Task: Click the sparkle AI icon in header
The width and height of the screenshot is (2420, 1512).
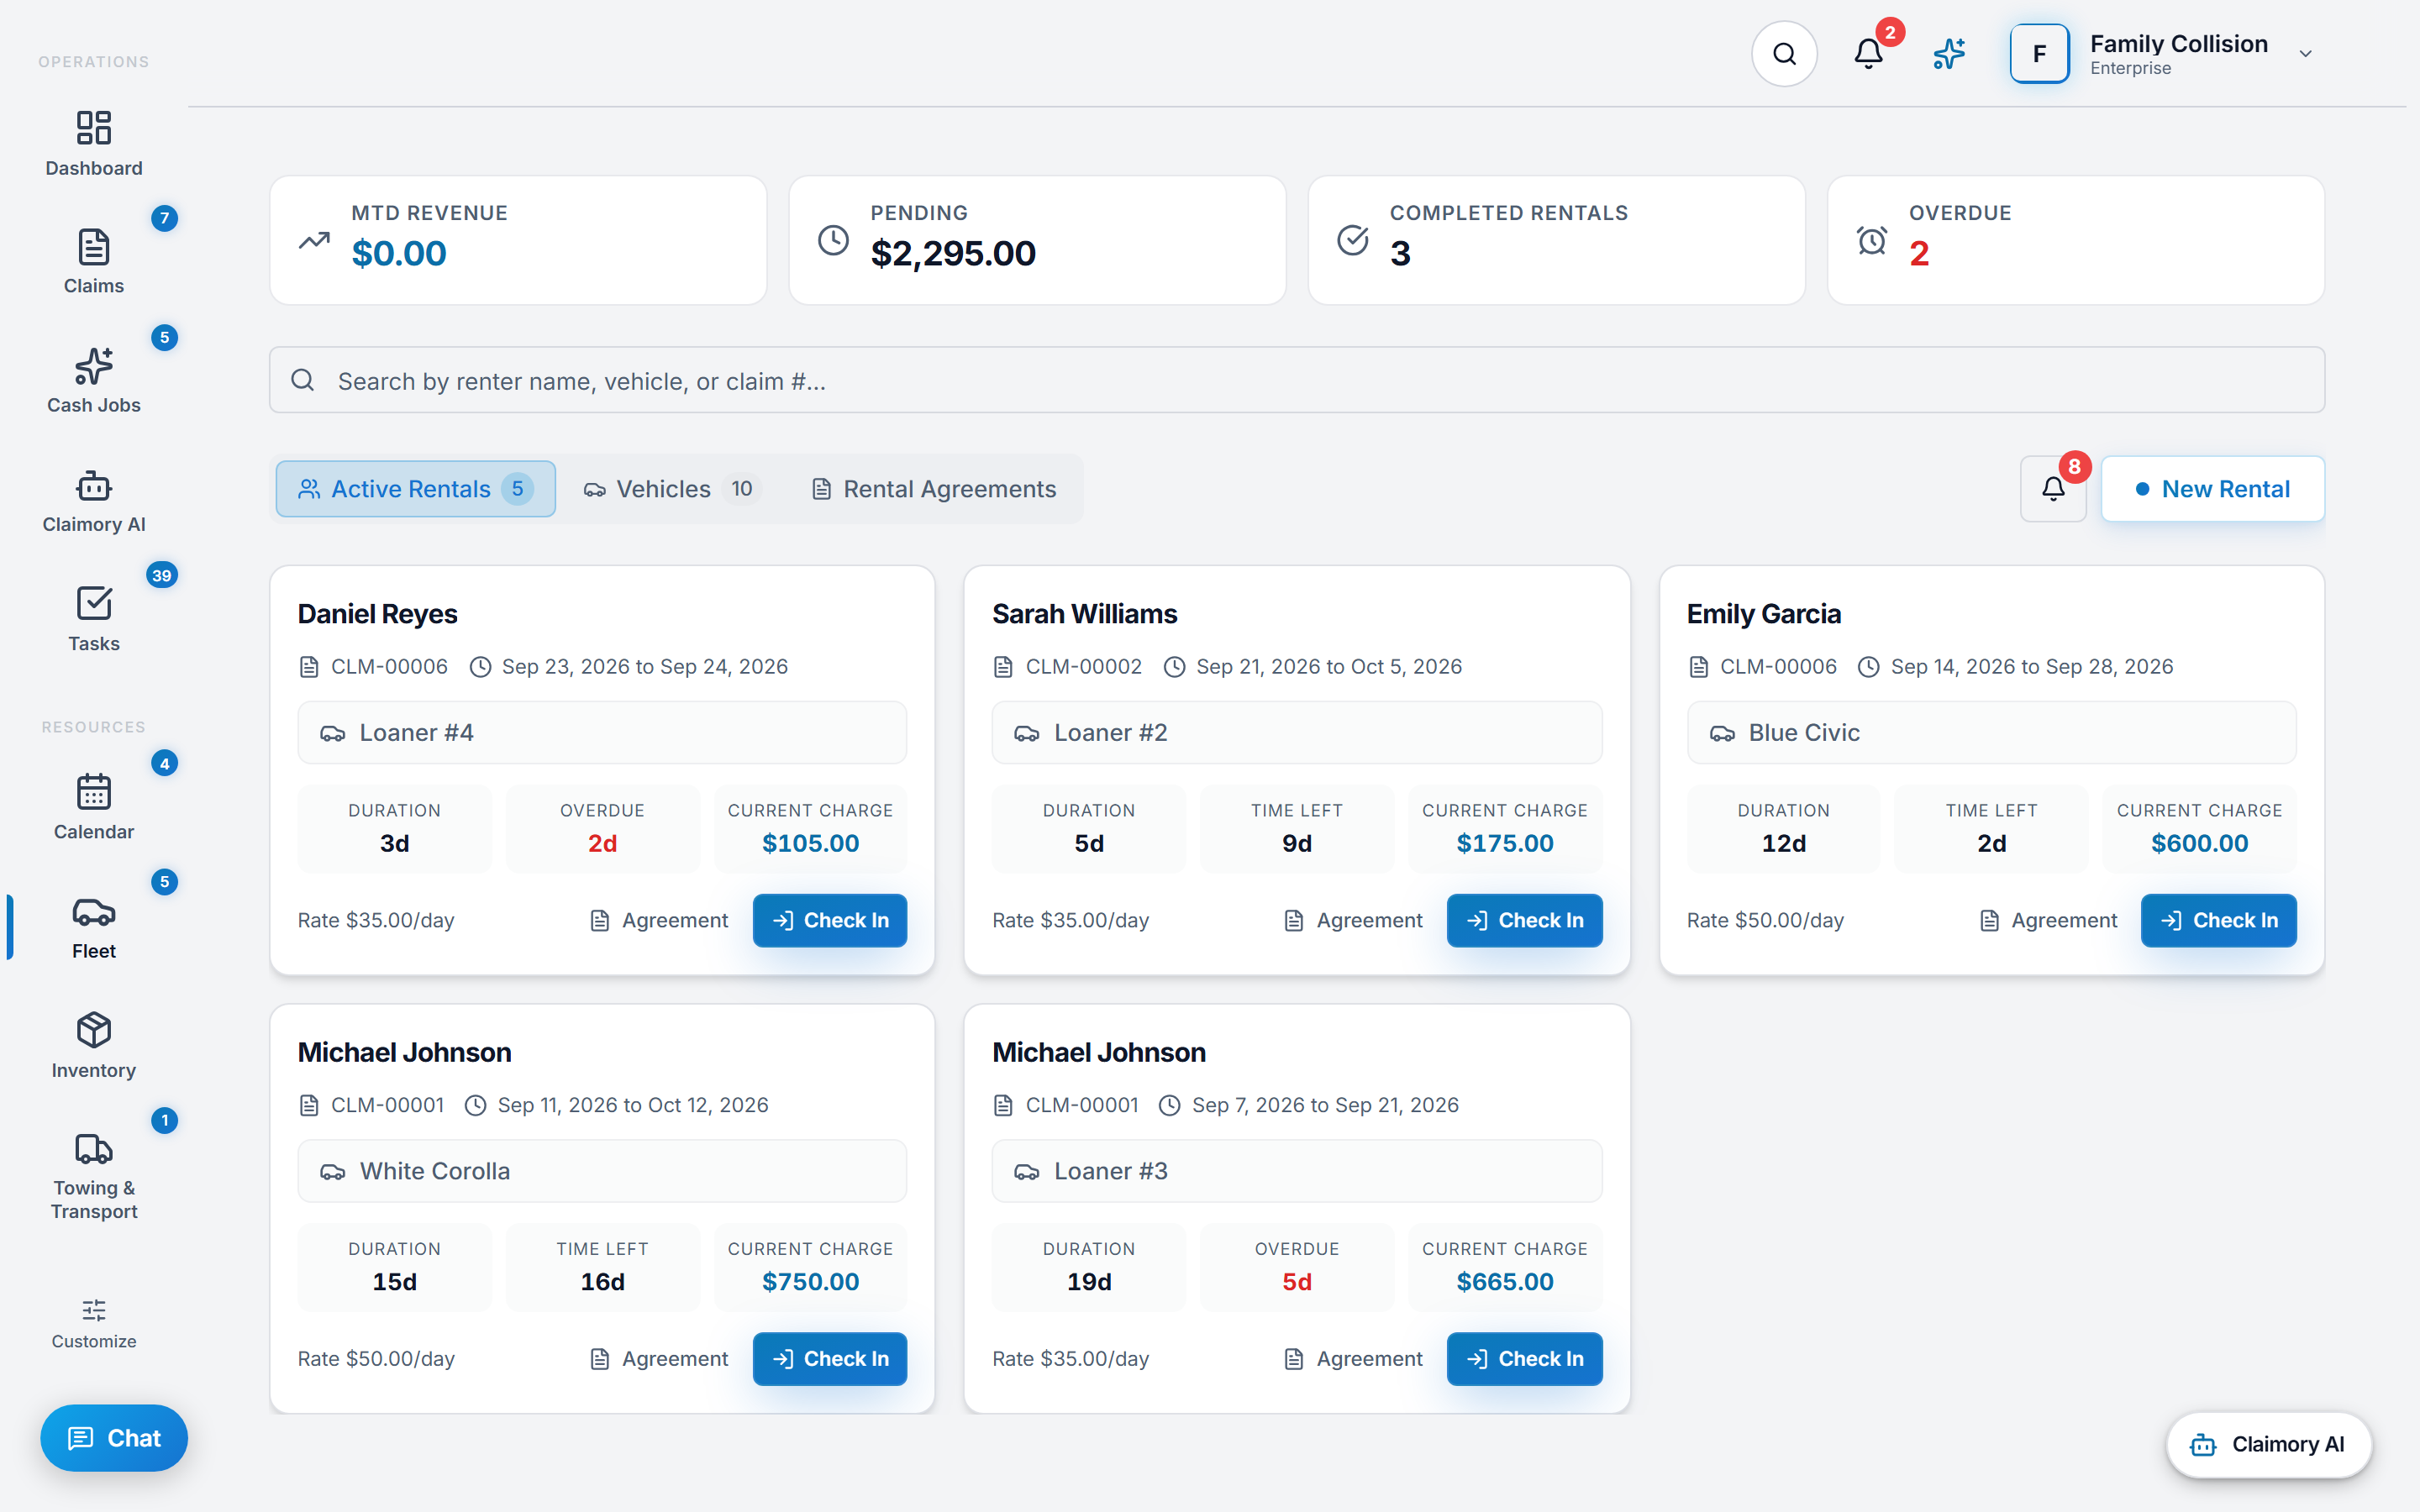Action: click(x=1949, y=54)
